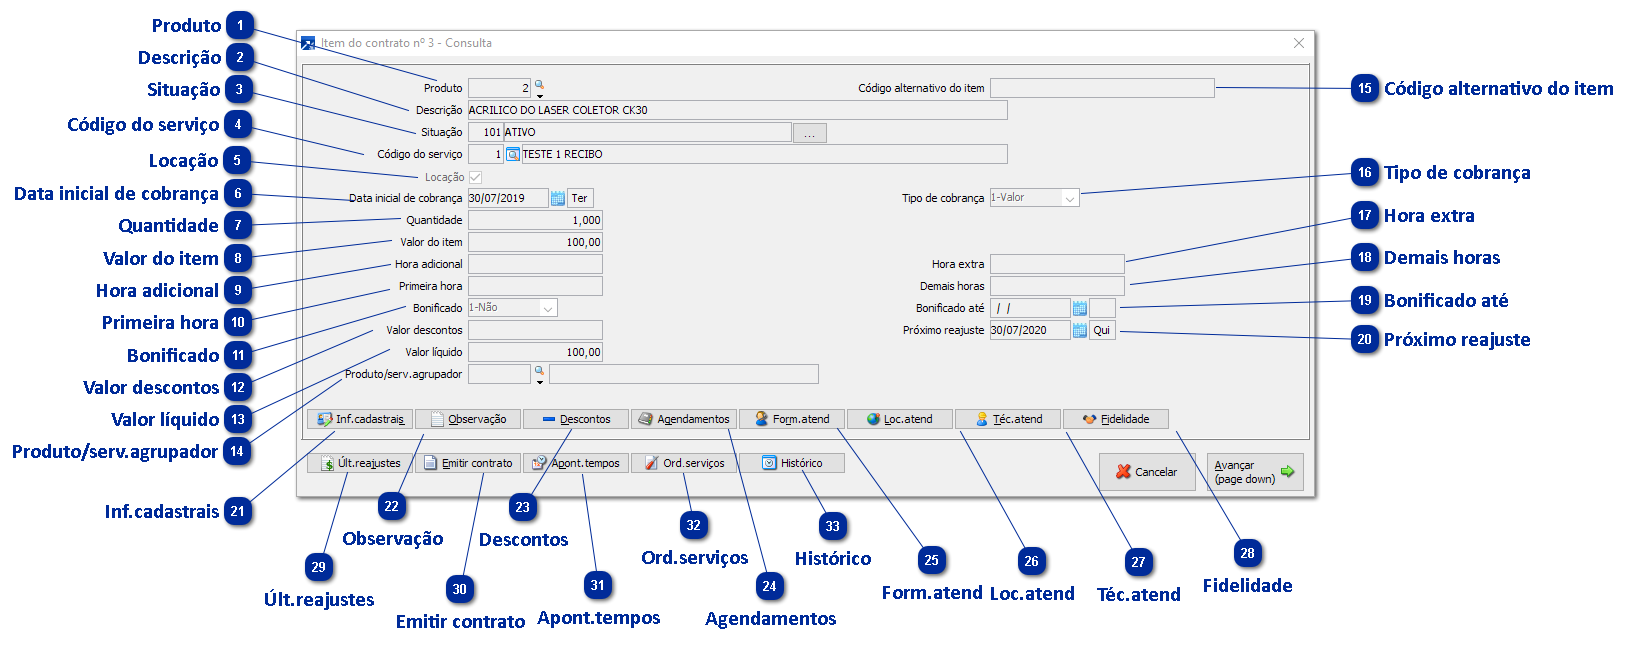Click the 'Qui' weekday indicator
The image size is (1630, 650).
[x=1102, y=330]
